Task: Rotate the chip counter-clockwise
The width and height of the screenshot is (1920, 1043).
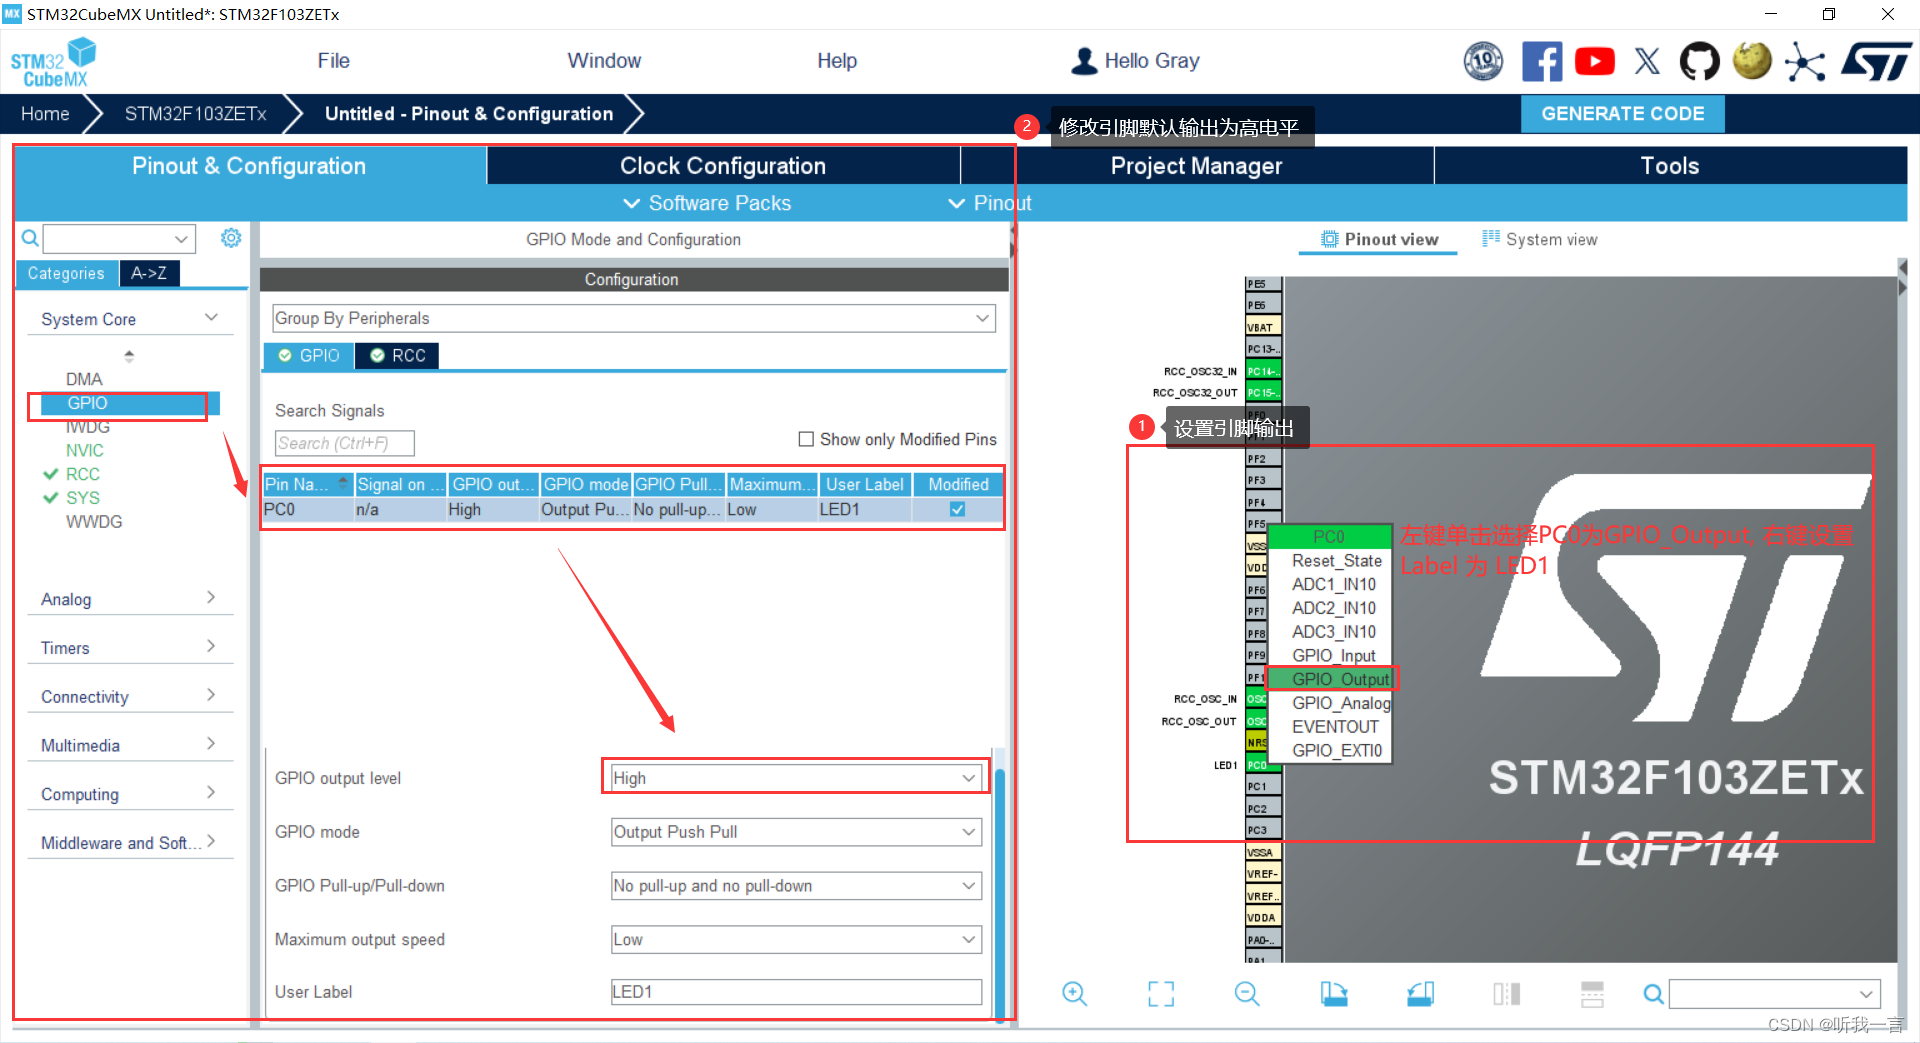Action: pos(1420,993)
